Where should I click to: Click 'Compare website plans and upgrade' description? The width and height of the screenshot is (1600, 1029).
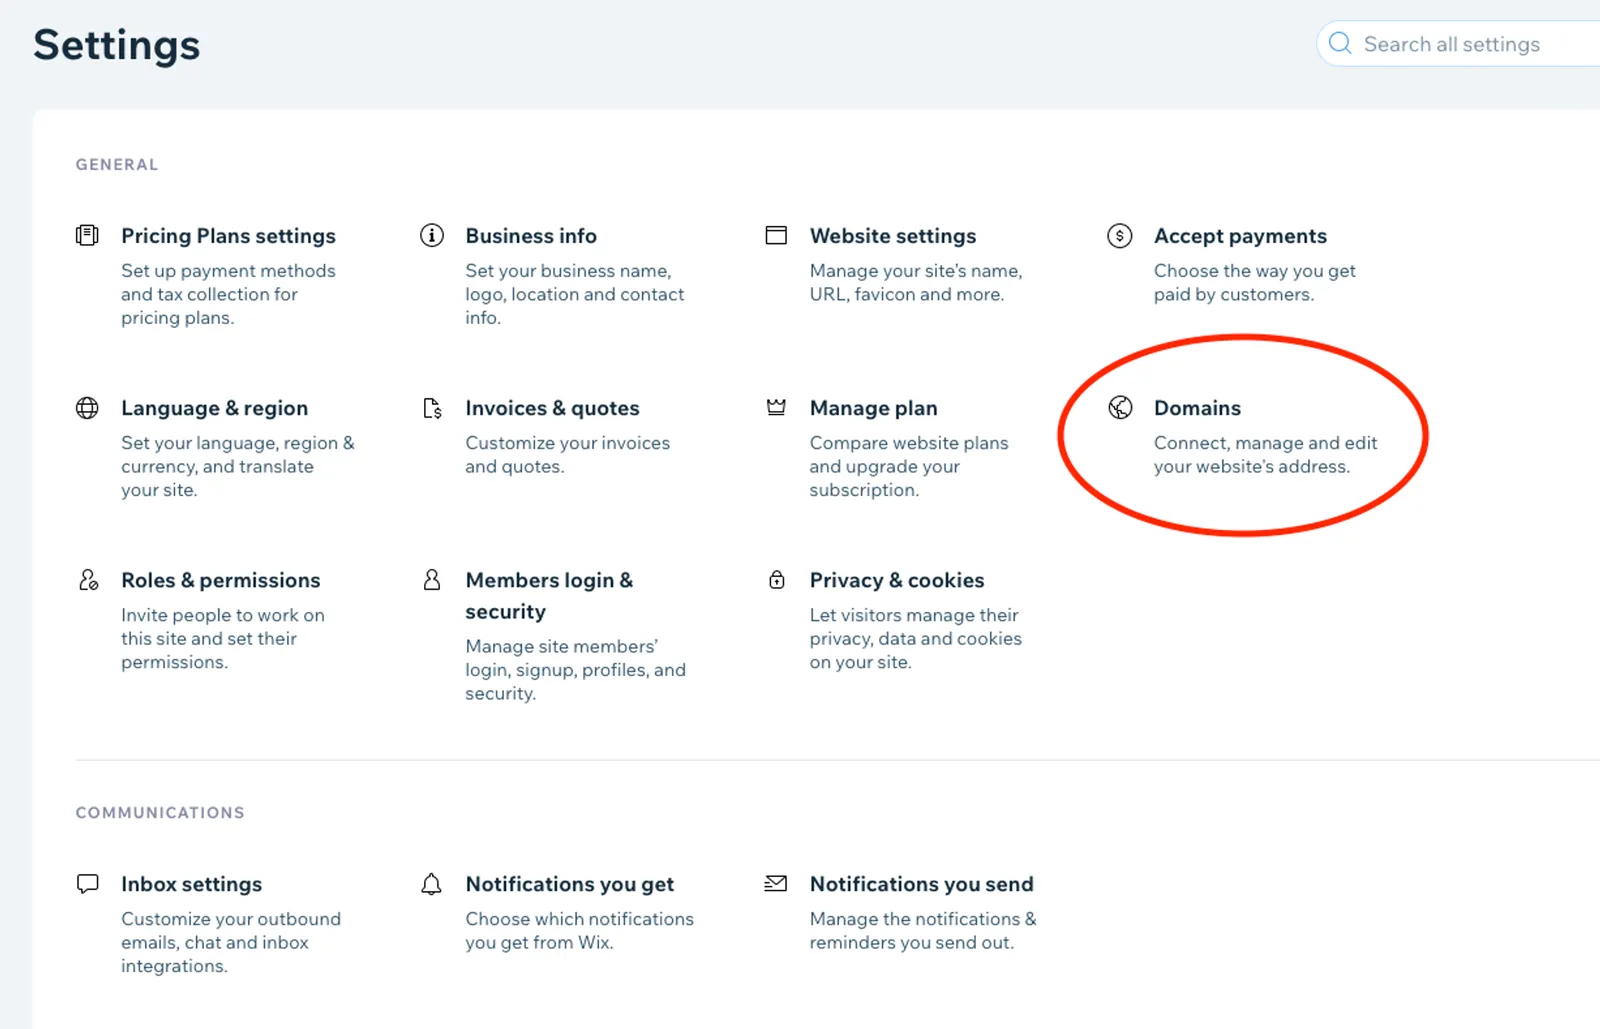point(909,466)
